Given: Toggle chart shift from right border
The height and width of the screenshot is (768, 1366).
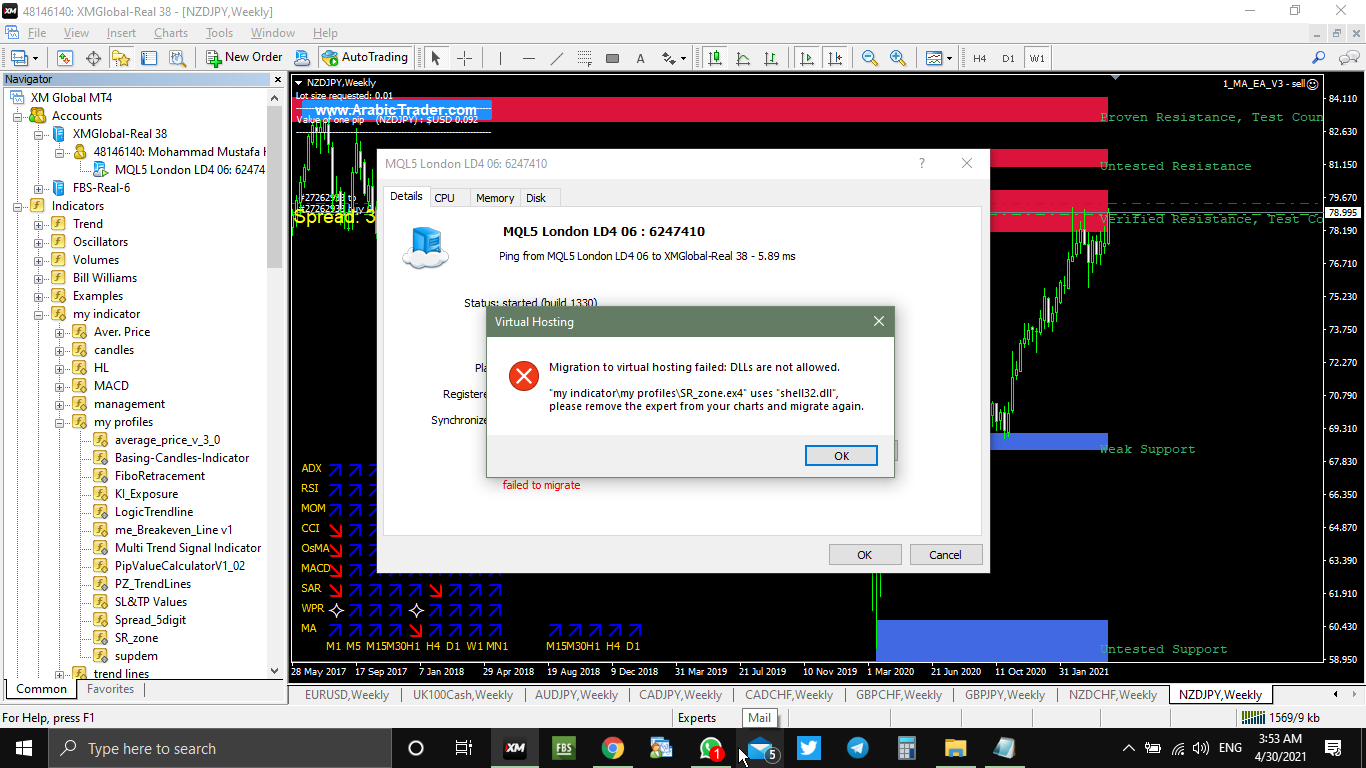Looking at the screenshot, I should pos(835,58).
